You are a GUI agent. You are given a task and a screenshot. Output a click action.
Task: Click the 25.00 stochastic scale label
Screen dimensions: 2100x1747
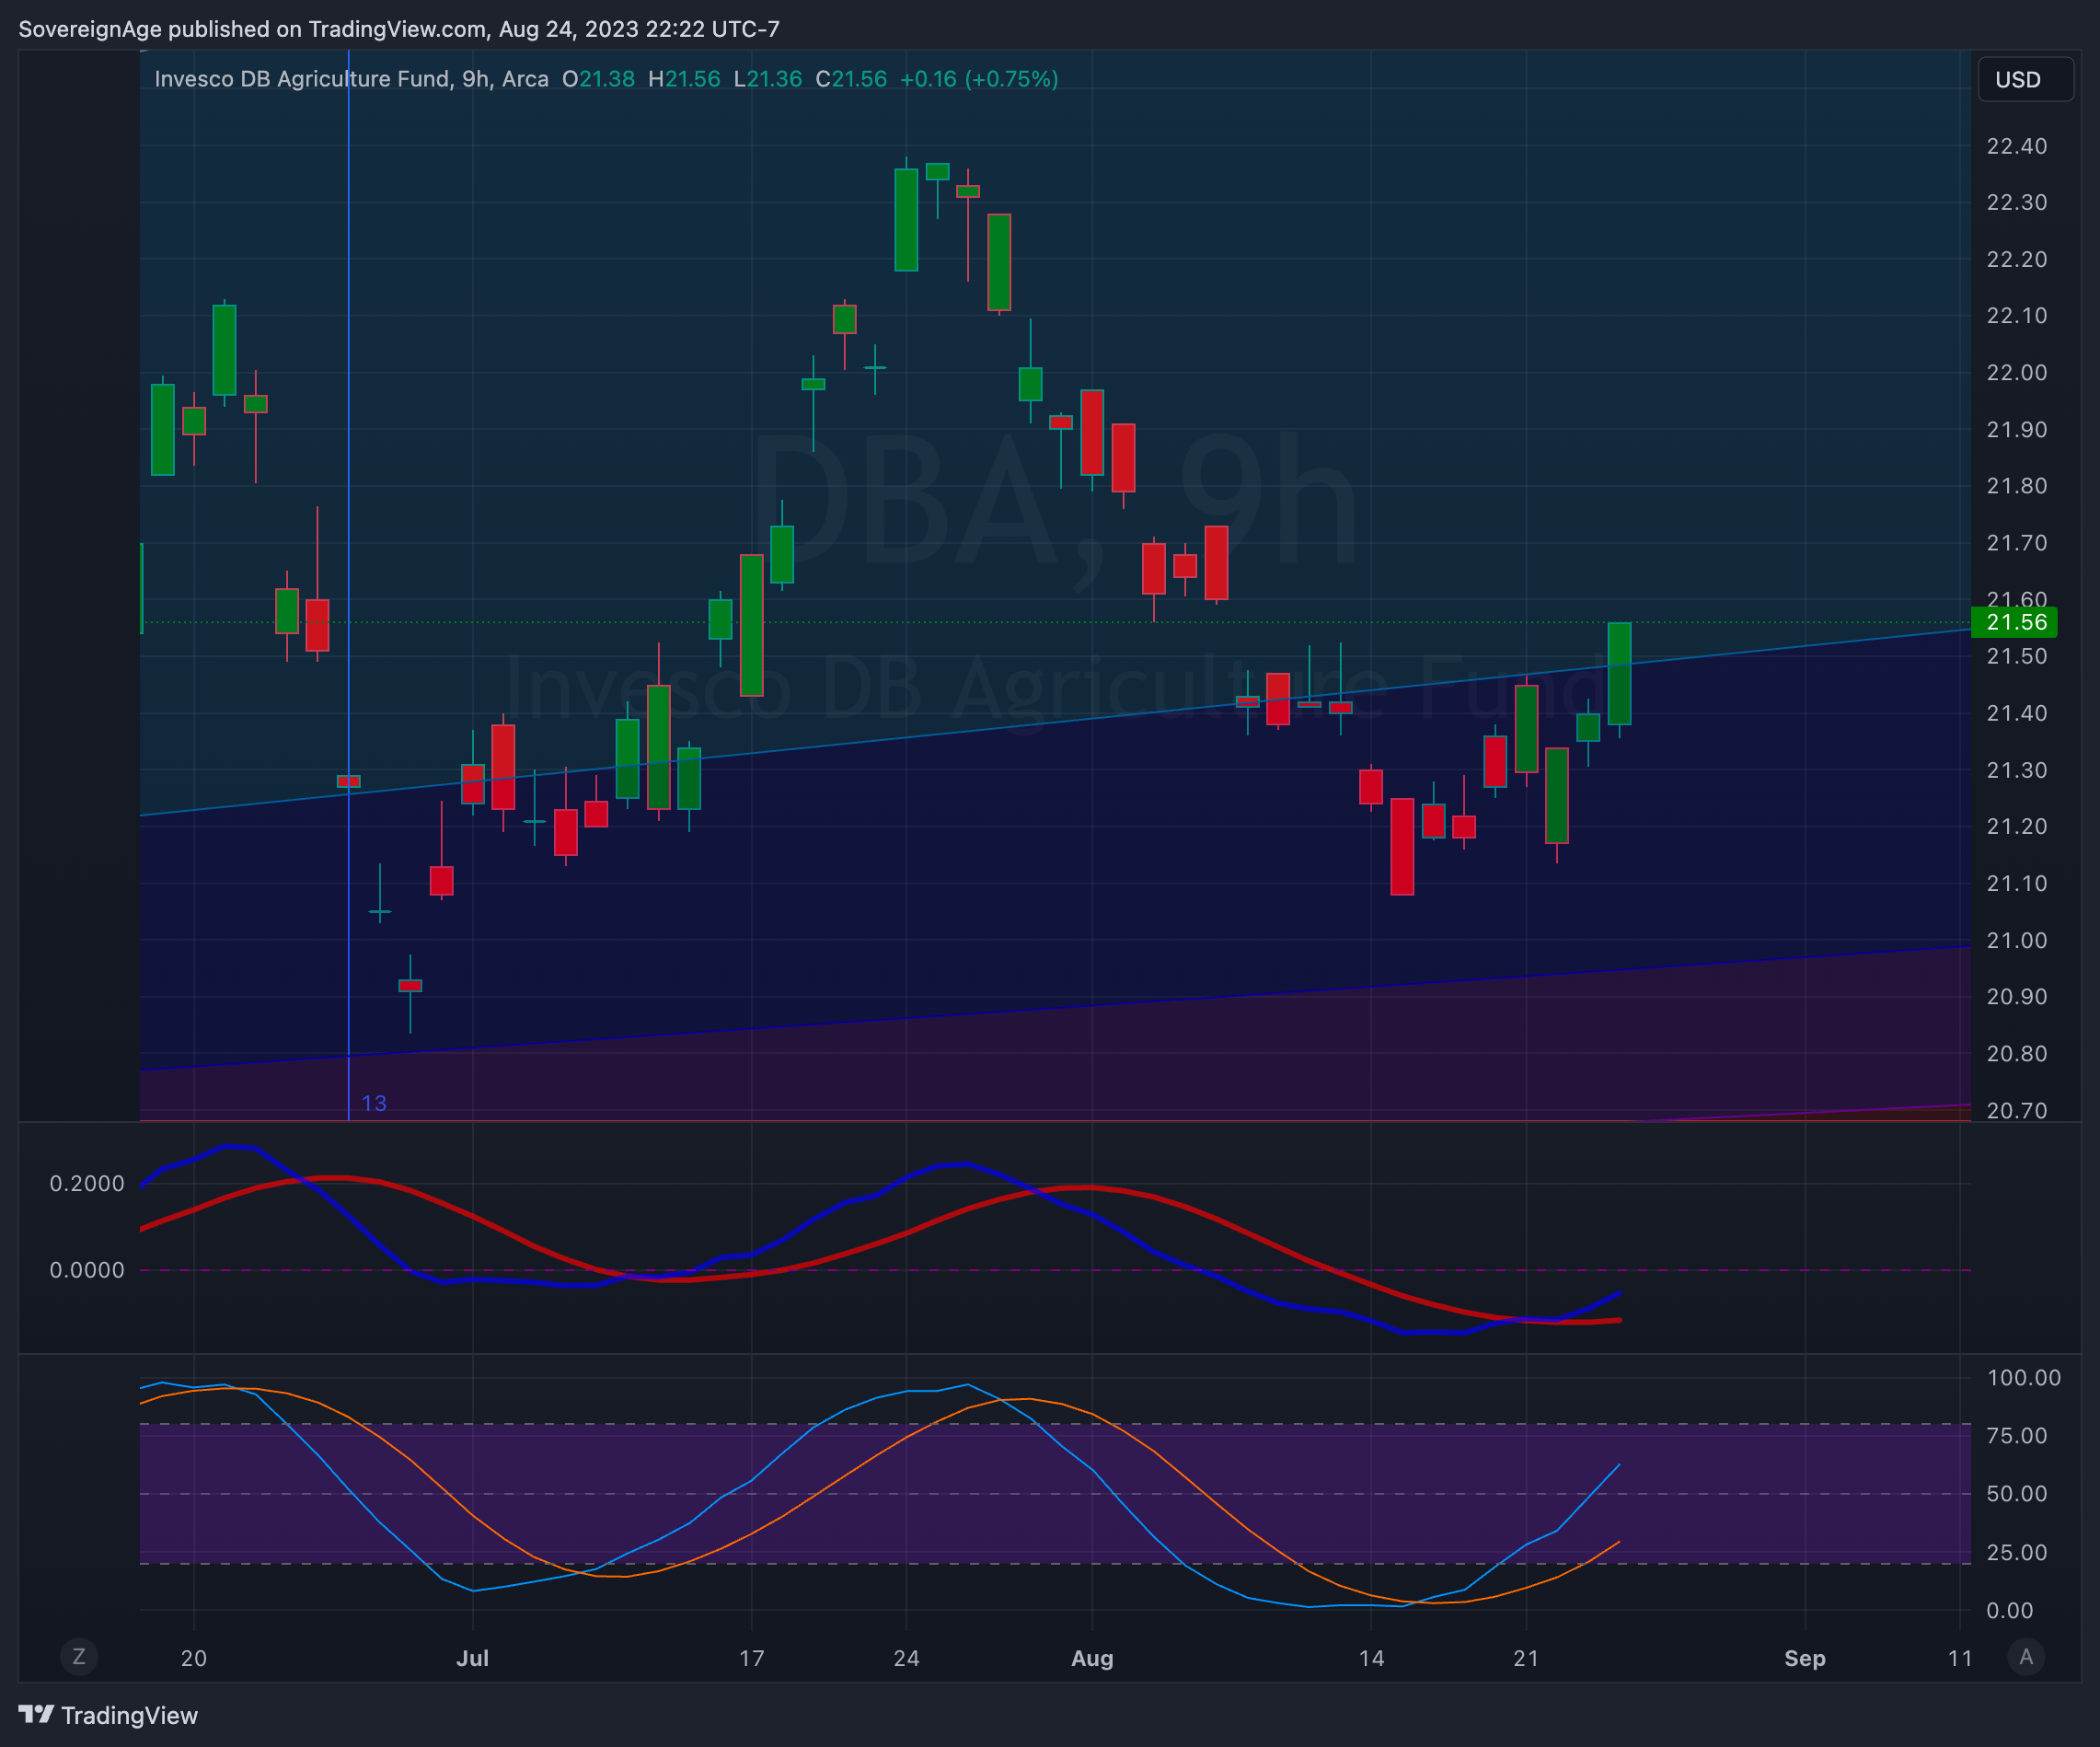[2016, 1553]
